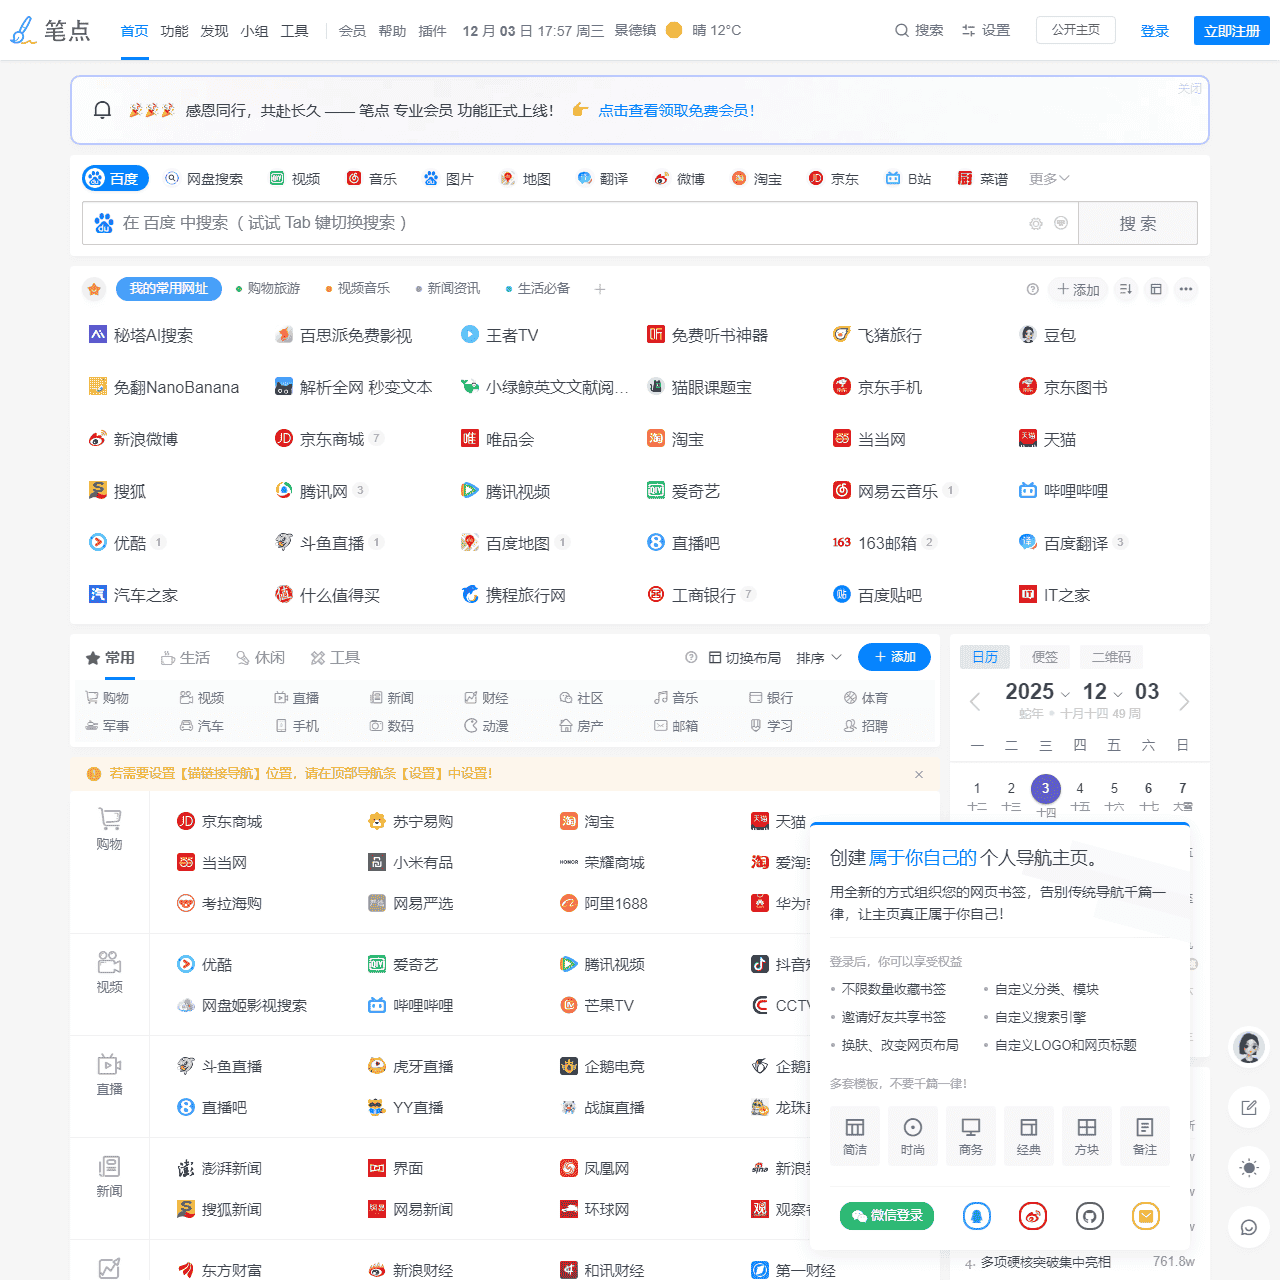Log in via the Weibo icon in the panel
Viewport: 1280px width, 1280px height.
1033,1216
